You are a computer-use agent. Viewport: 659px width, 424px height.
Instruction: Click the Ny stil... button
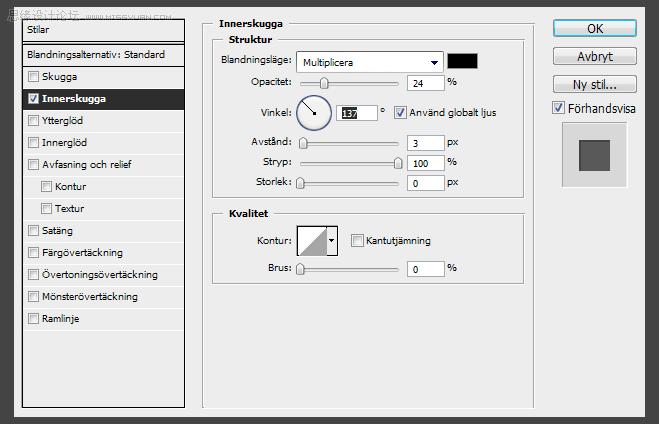595,84
